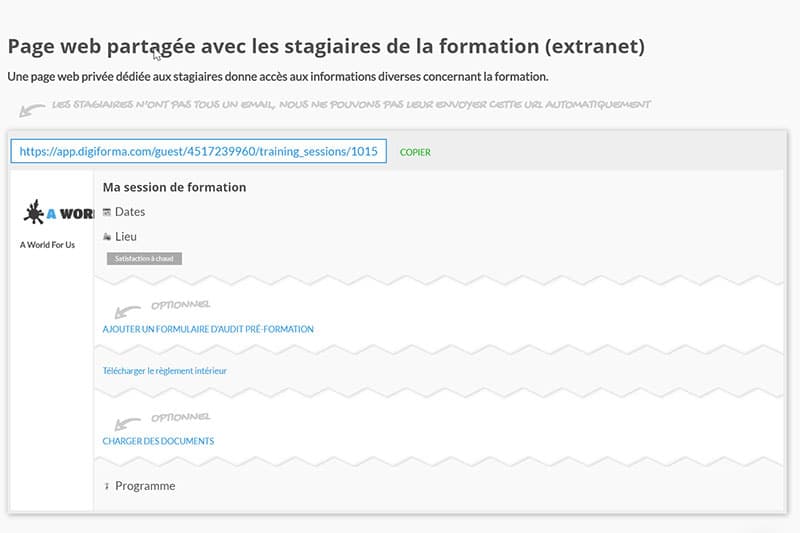
Task: Open Télécharger le règlement intérieur link
Action: (164, 371)
